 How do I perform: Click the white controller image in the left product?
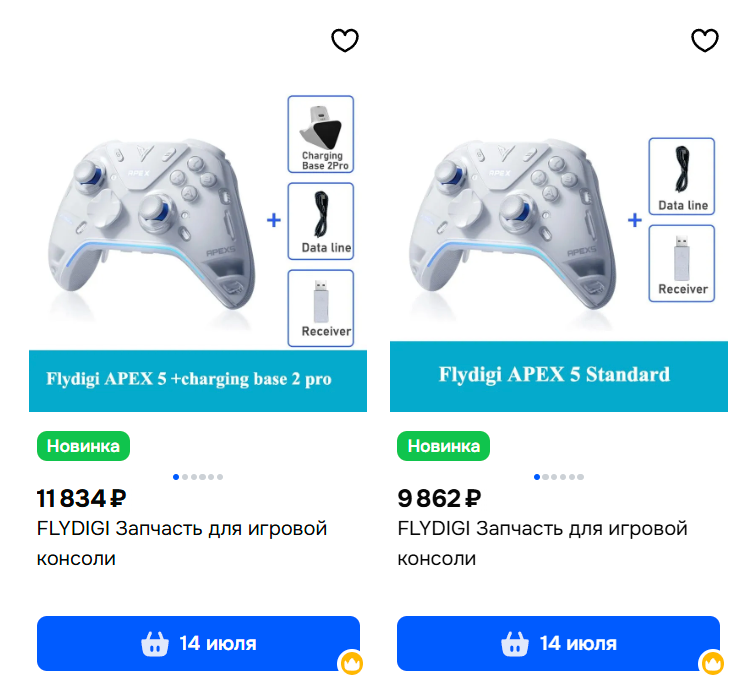coord(152,223)
